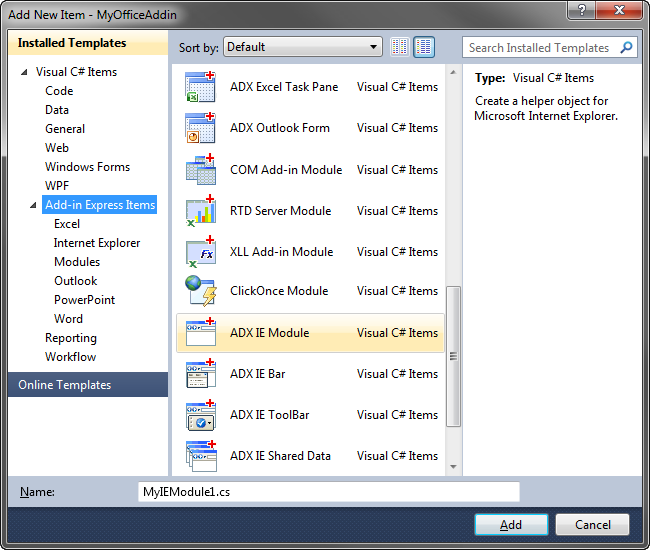Select the 'ClickOnce Module' template name

point(279,291)
